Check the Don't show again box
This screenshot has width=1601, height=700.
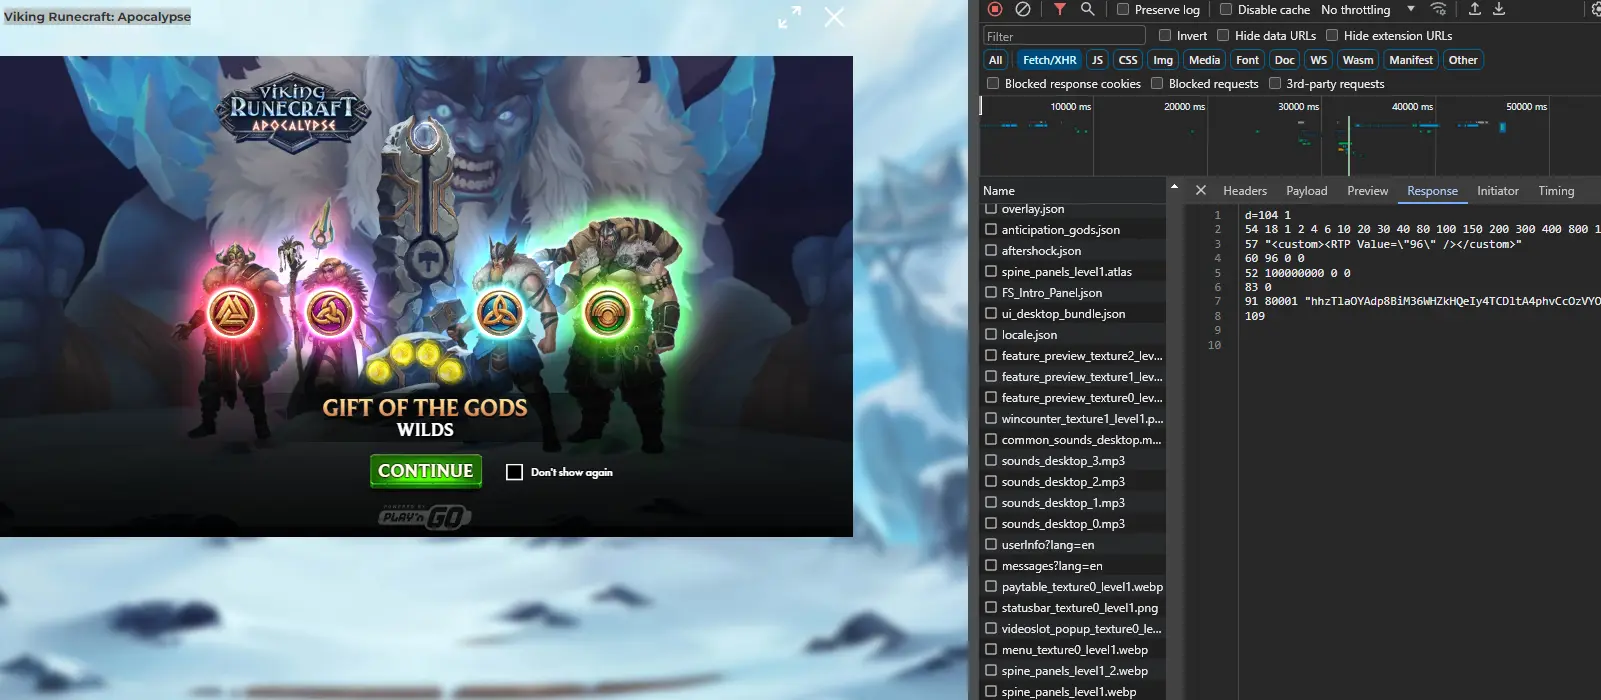[514, 472]
